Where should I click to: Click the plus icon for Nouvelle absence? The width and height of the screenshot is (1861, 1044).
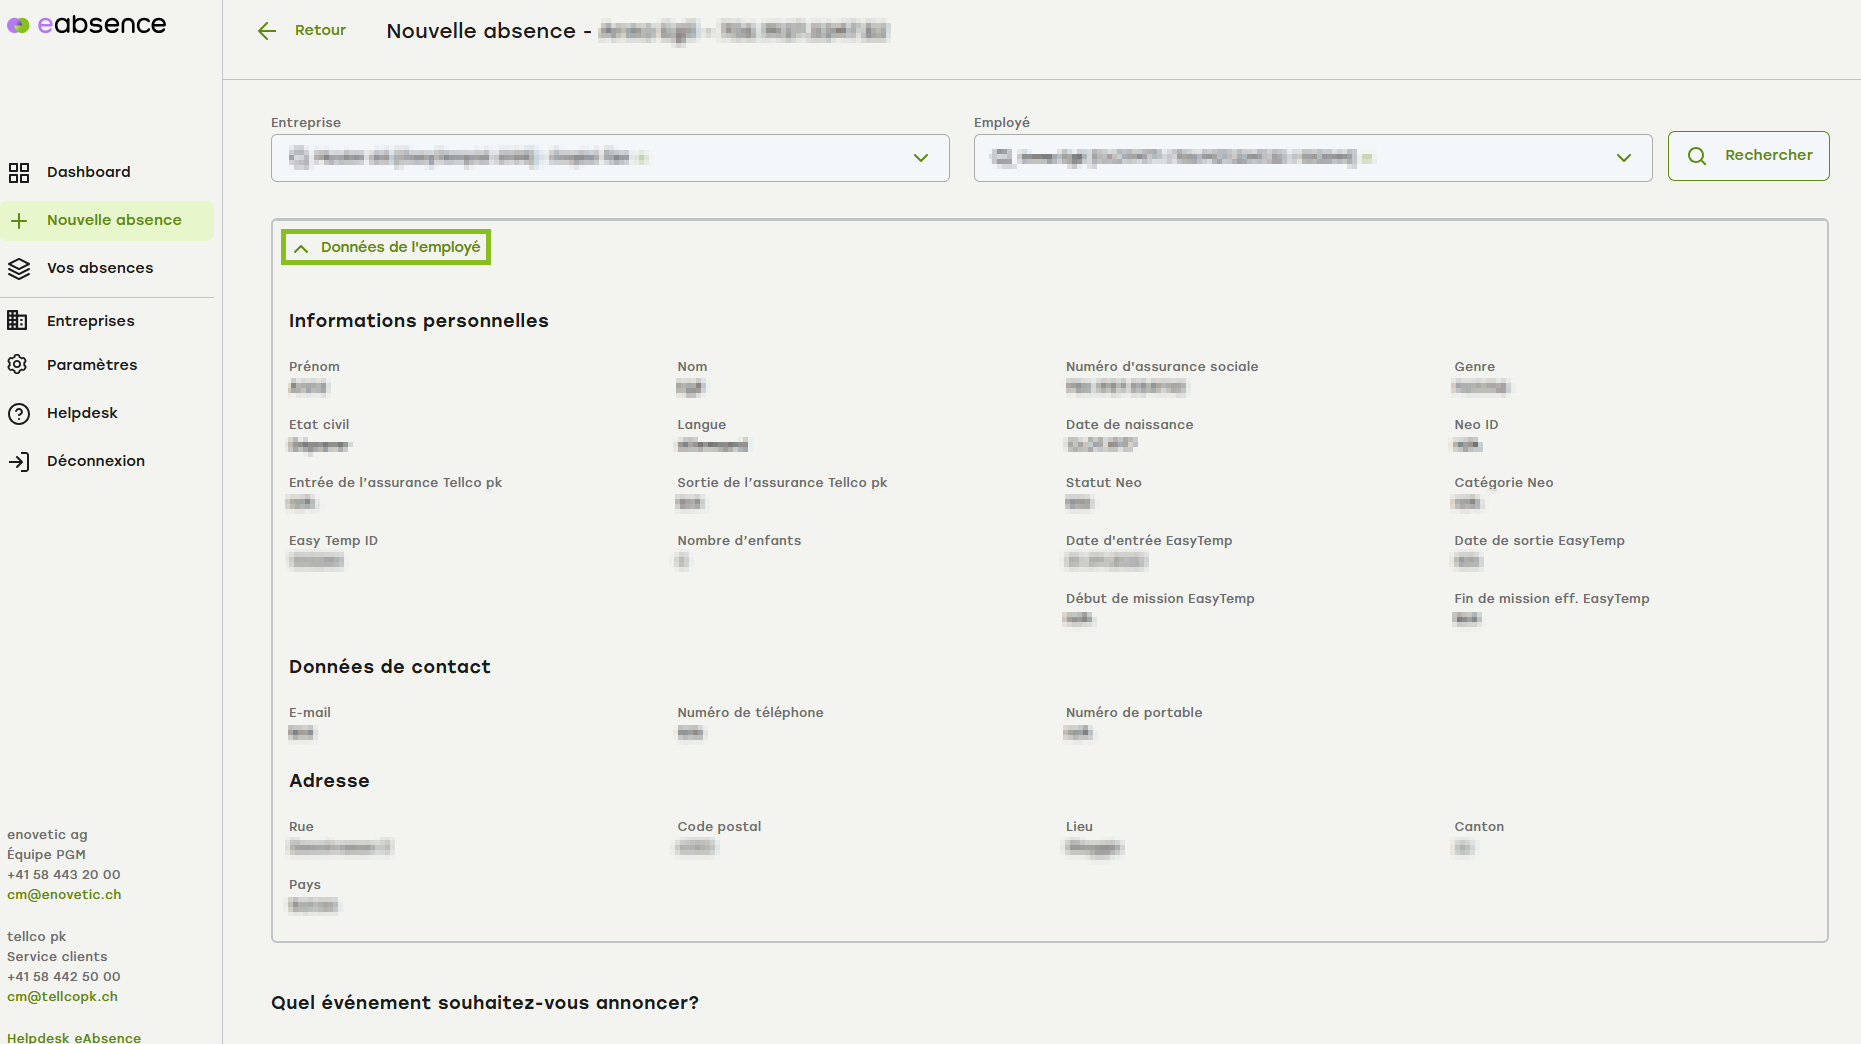click(19, 221)
